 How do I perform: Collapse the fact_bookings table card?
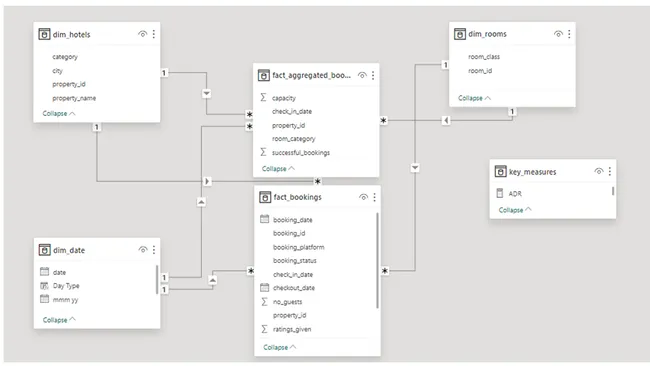280,347
